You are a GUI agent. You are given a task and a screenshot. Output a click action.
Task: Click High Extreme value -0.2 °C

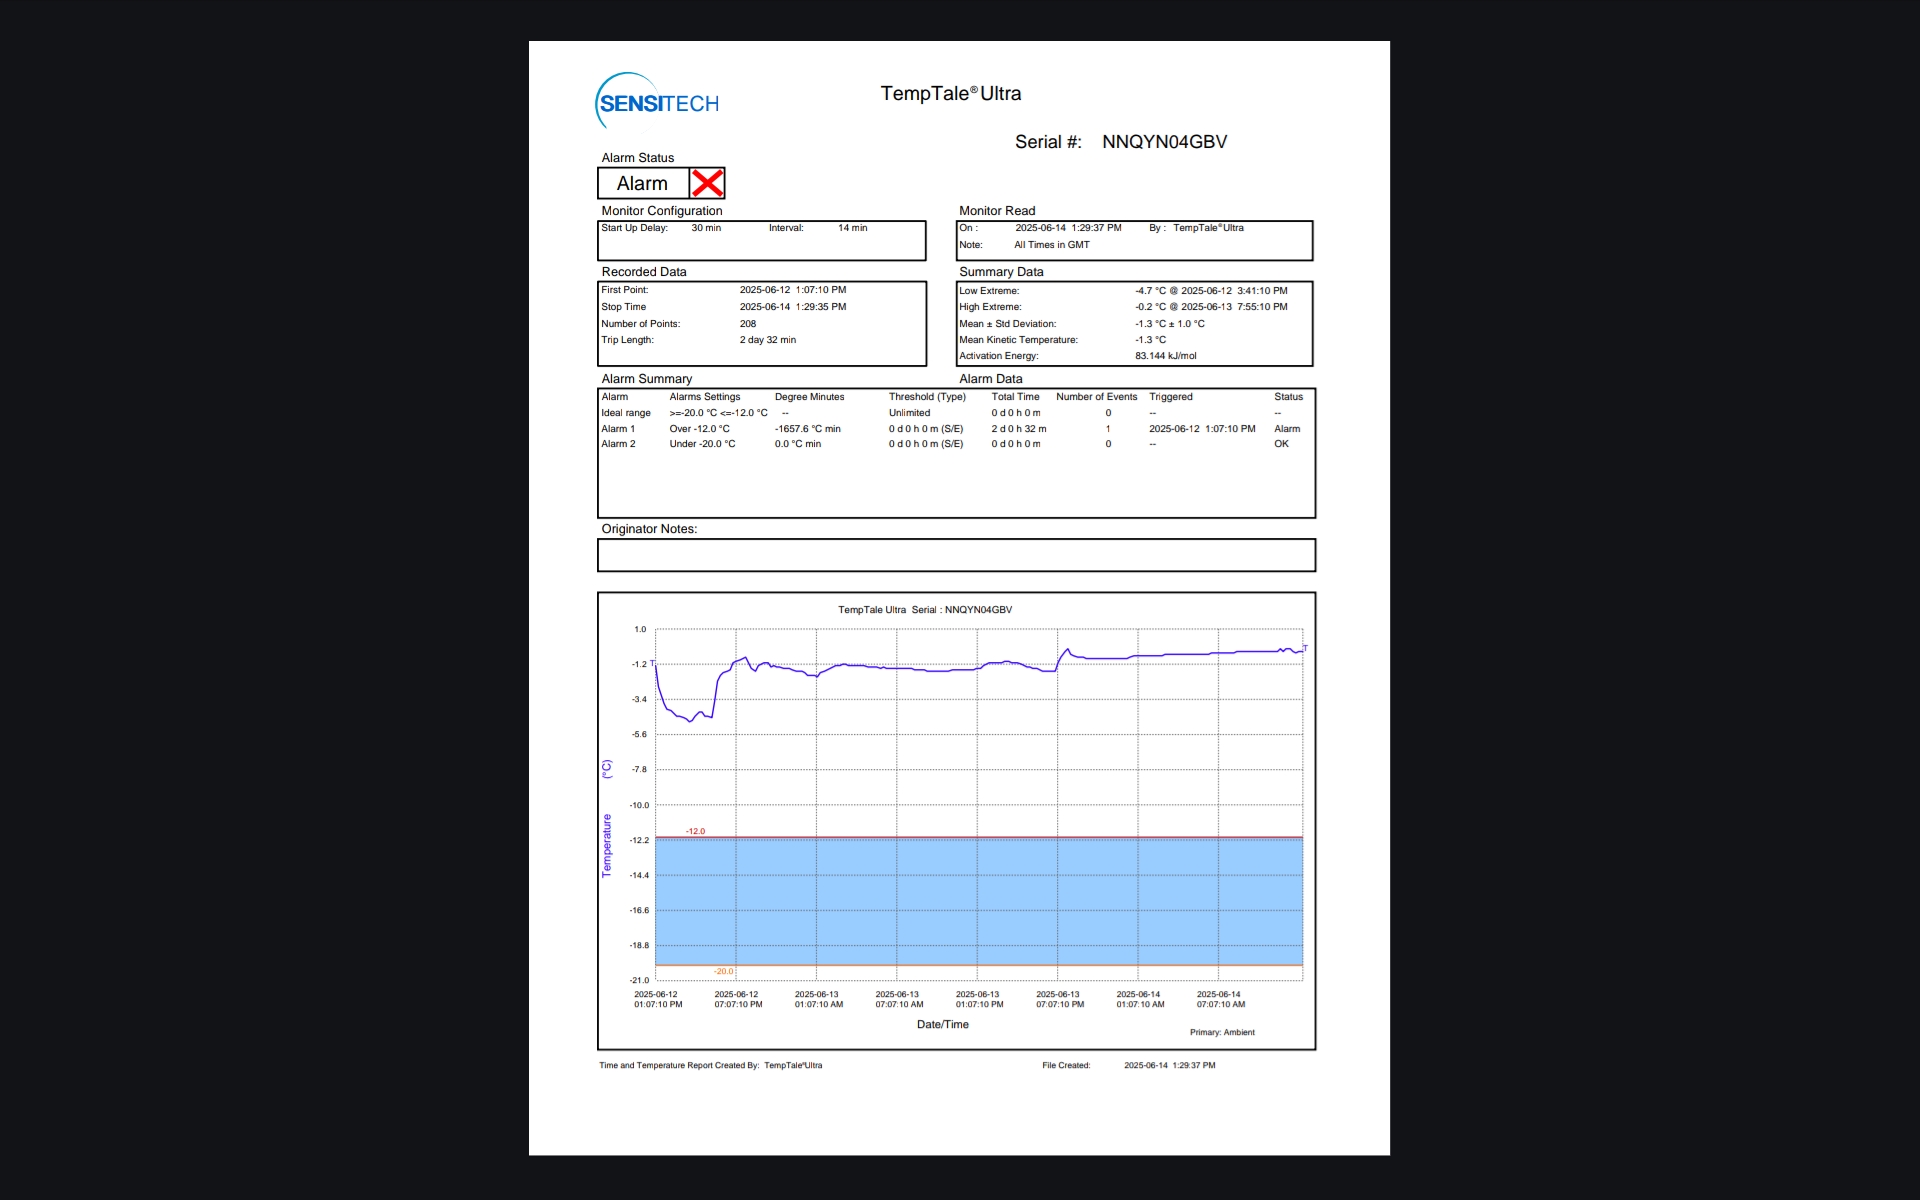1150,307
